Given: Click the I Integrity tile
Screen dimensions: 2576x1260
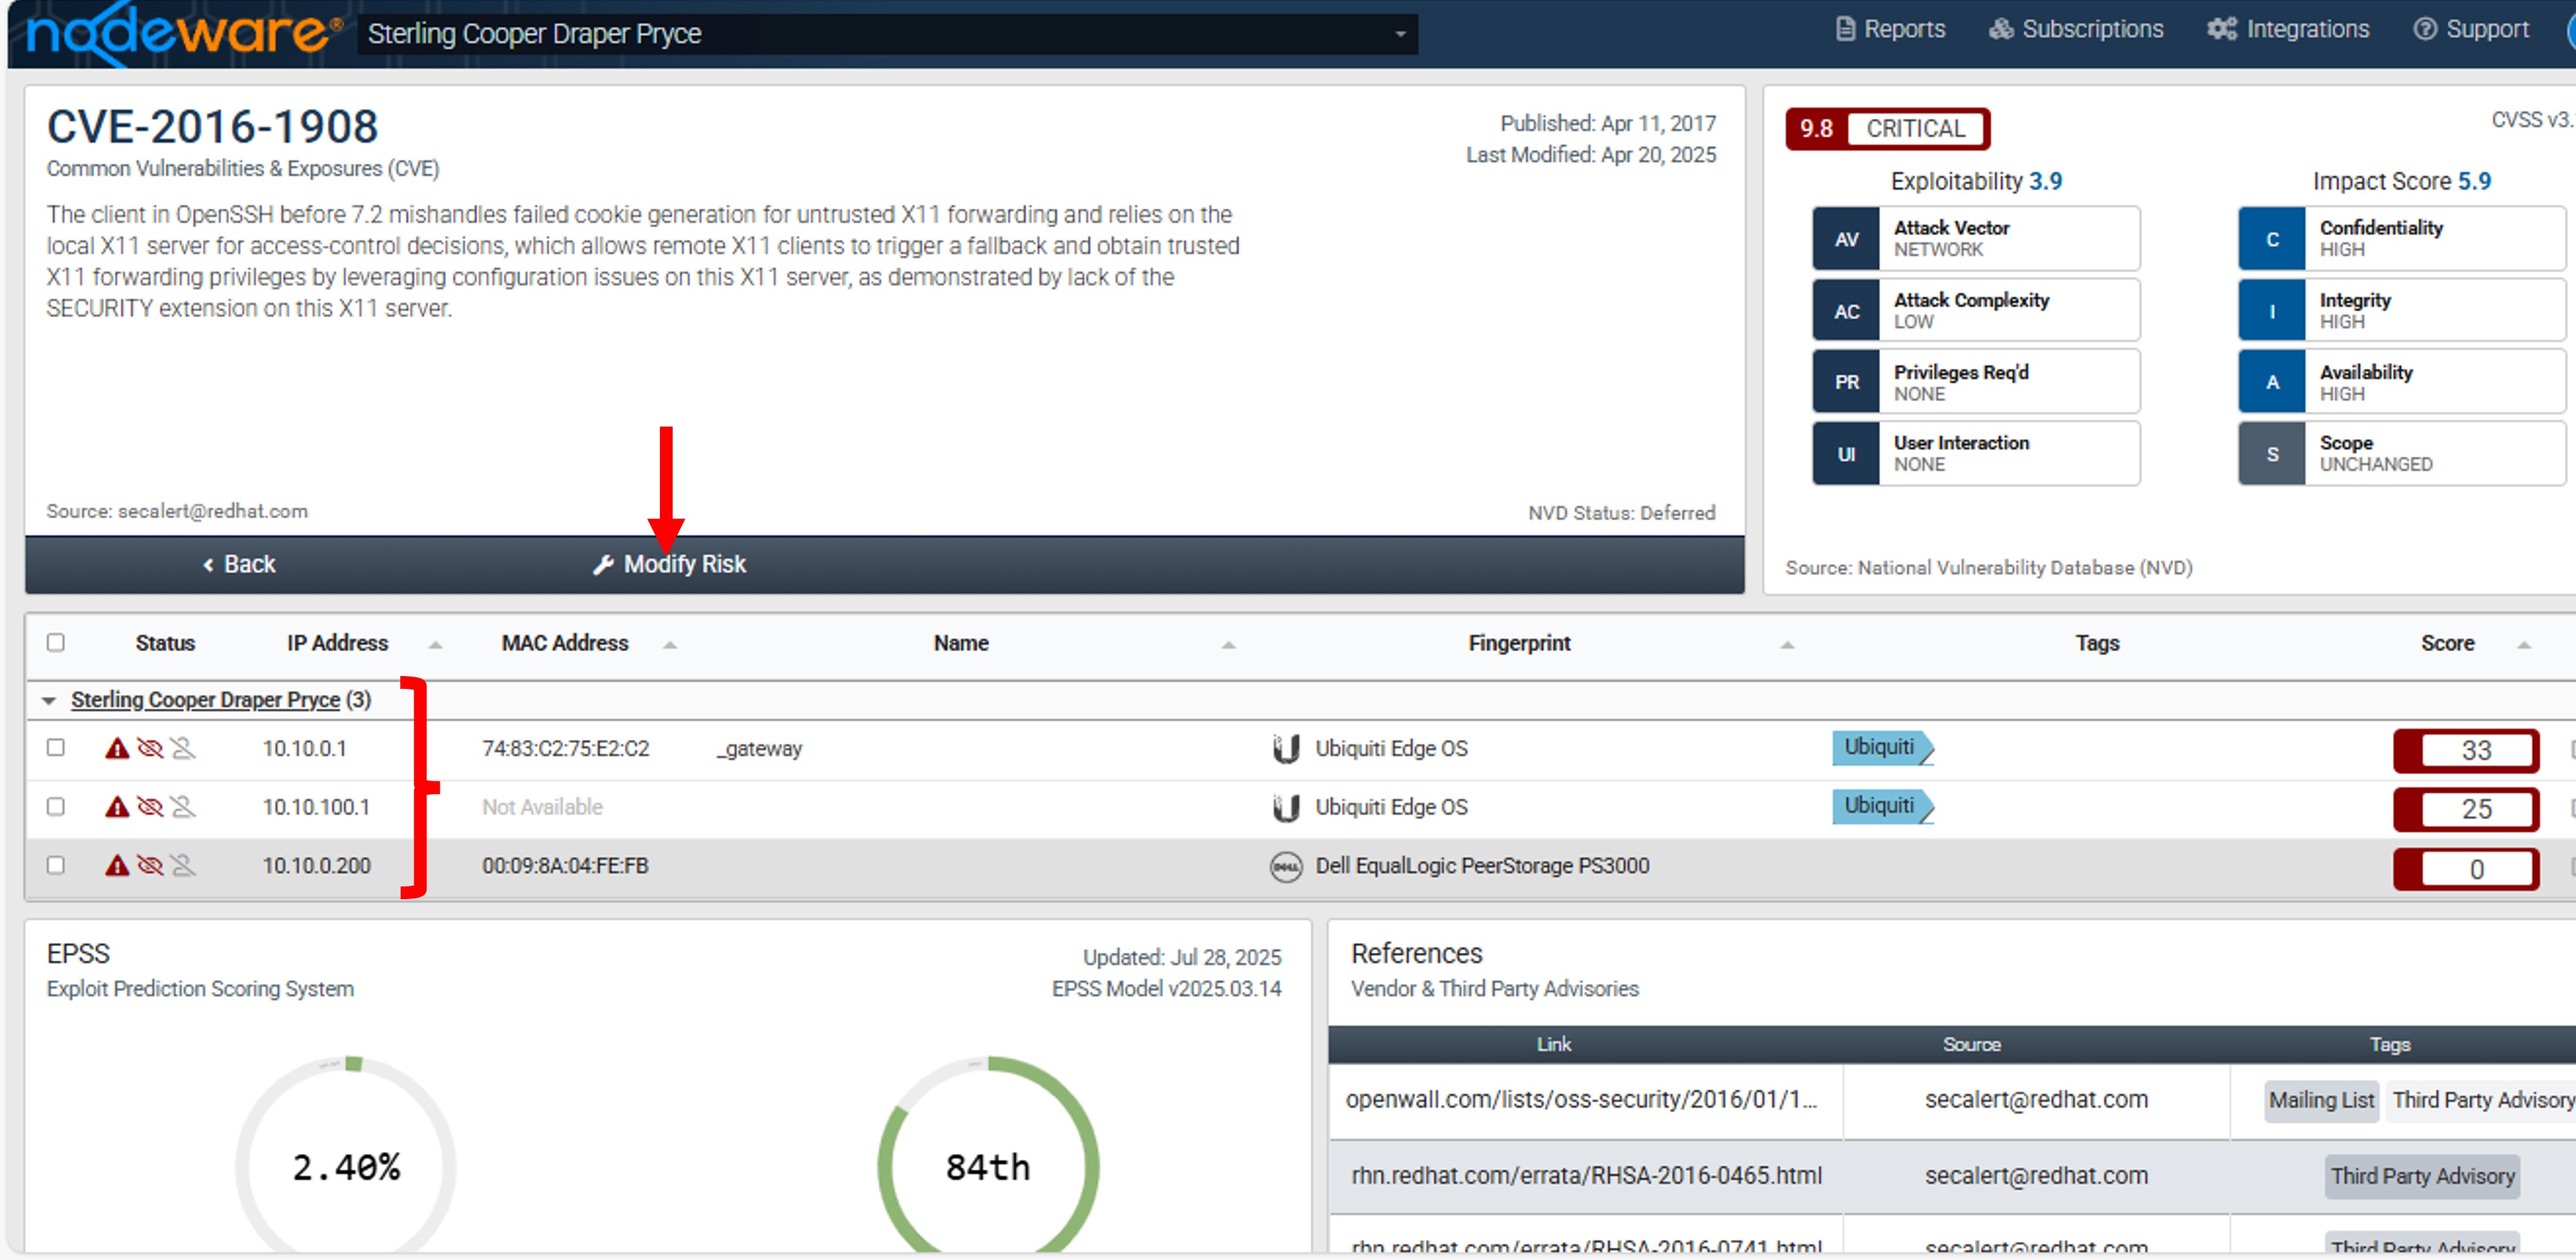Looking at the screenshot, I should coord(2402,311).
